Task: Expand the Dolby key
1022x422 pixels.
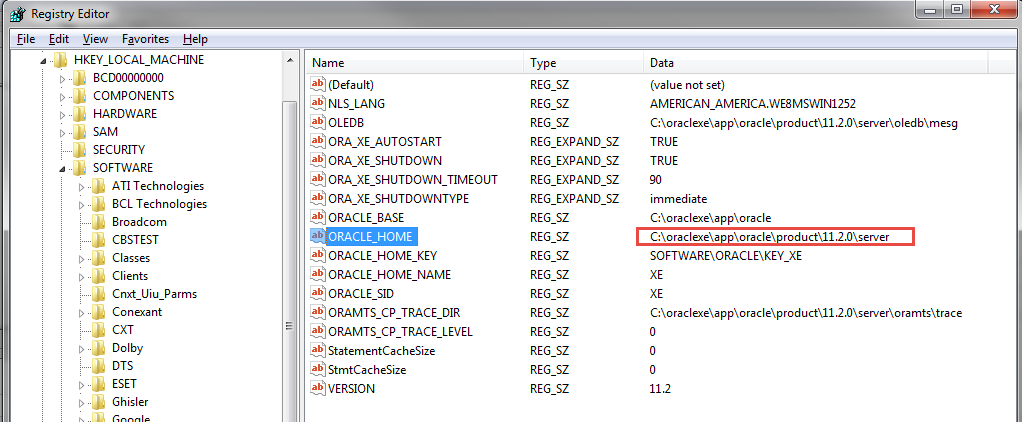Action: (81, 349)
